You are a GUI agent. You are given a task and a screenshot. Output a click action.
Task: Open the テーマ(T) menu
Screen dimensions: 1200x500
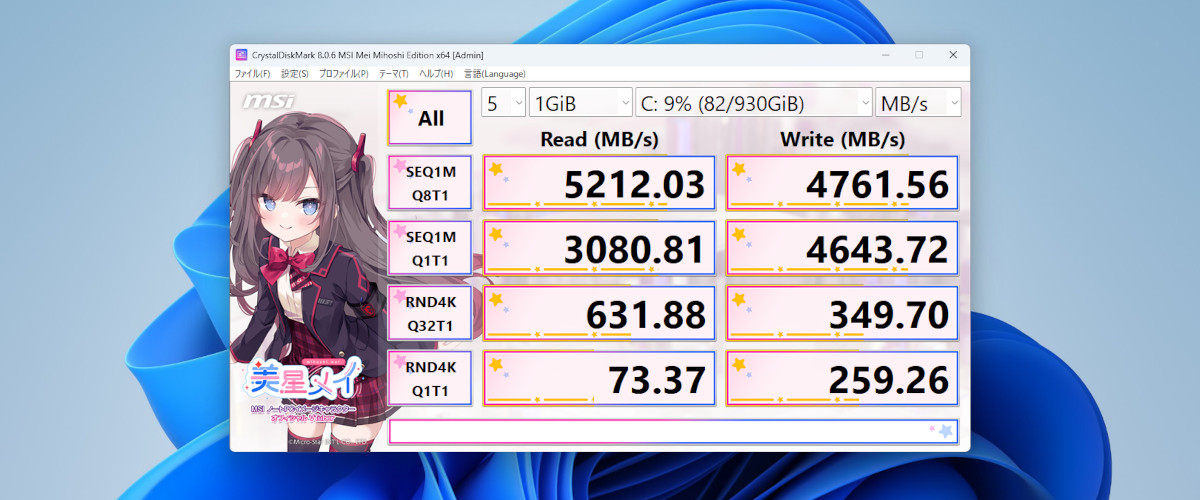click(393, 73)
